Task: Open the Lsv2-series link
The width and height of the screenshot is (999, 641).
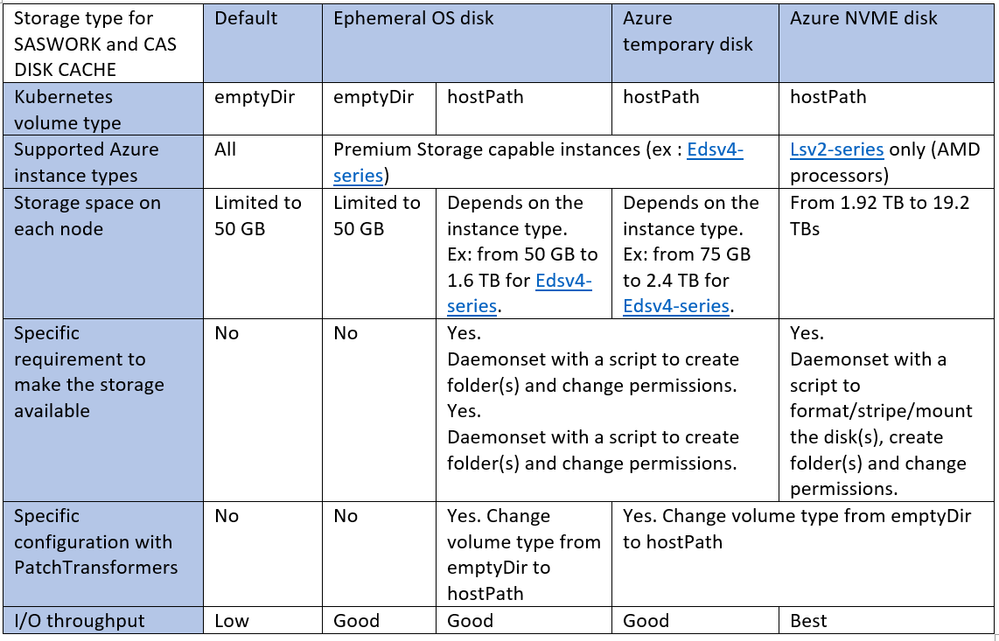Action: point(837,150)
